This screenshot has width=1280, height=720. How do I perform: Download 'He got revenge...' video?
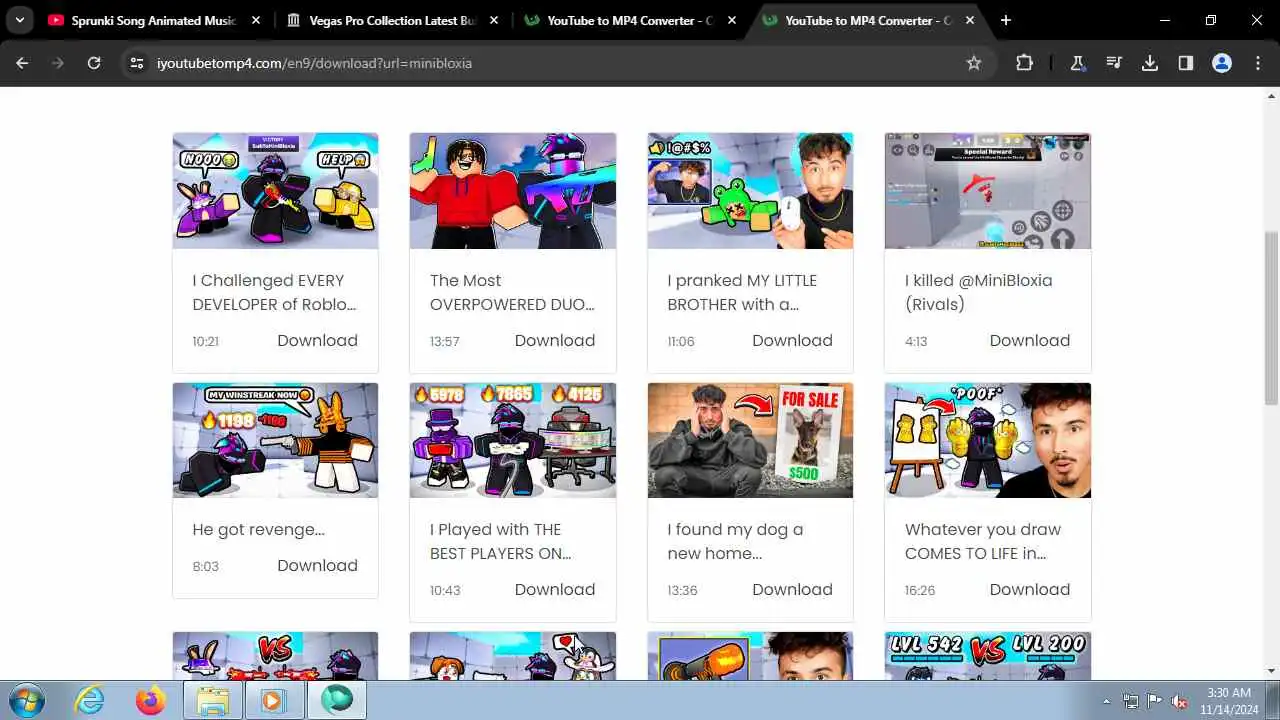[317, 565]
